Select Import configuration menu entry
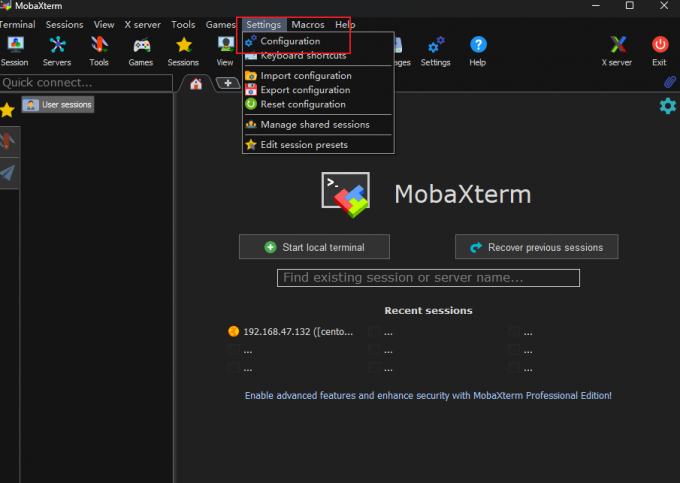The image size is (680, 483). (x=318, y=76)
